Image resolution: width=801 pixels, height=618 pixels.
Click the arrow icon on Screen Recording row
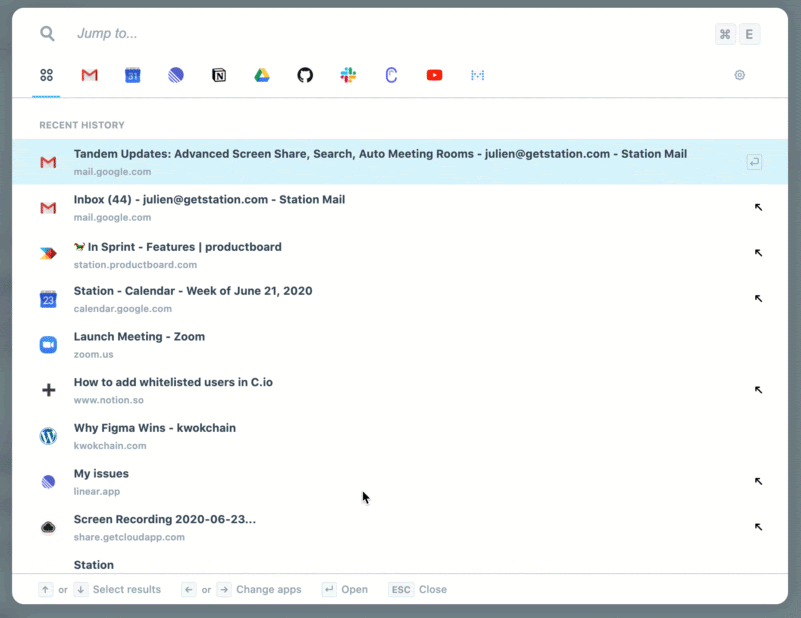pos(759,527)
